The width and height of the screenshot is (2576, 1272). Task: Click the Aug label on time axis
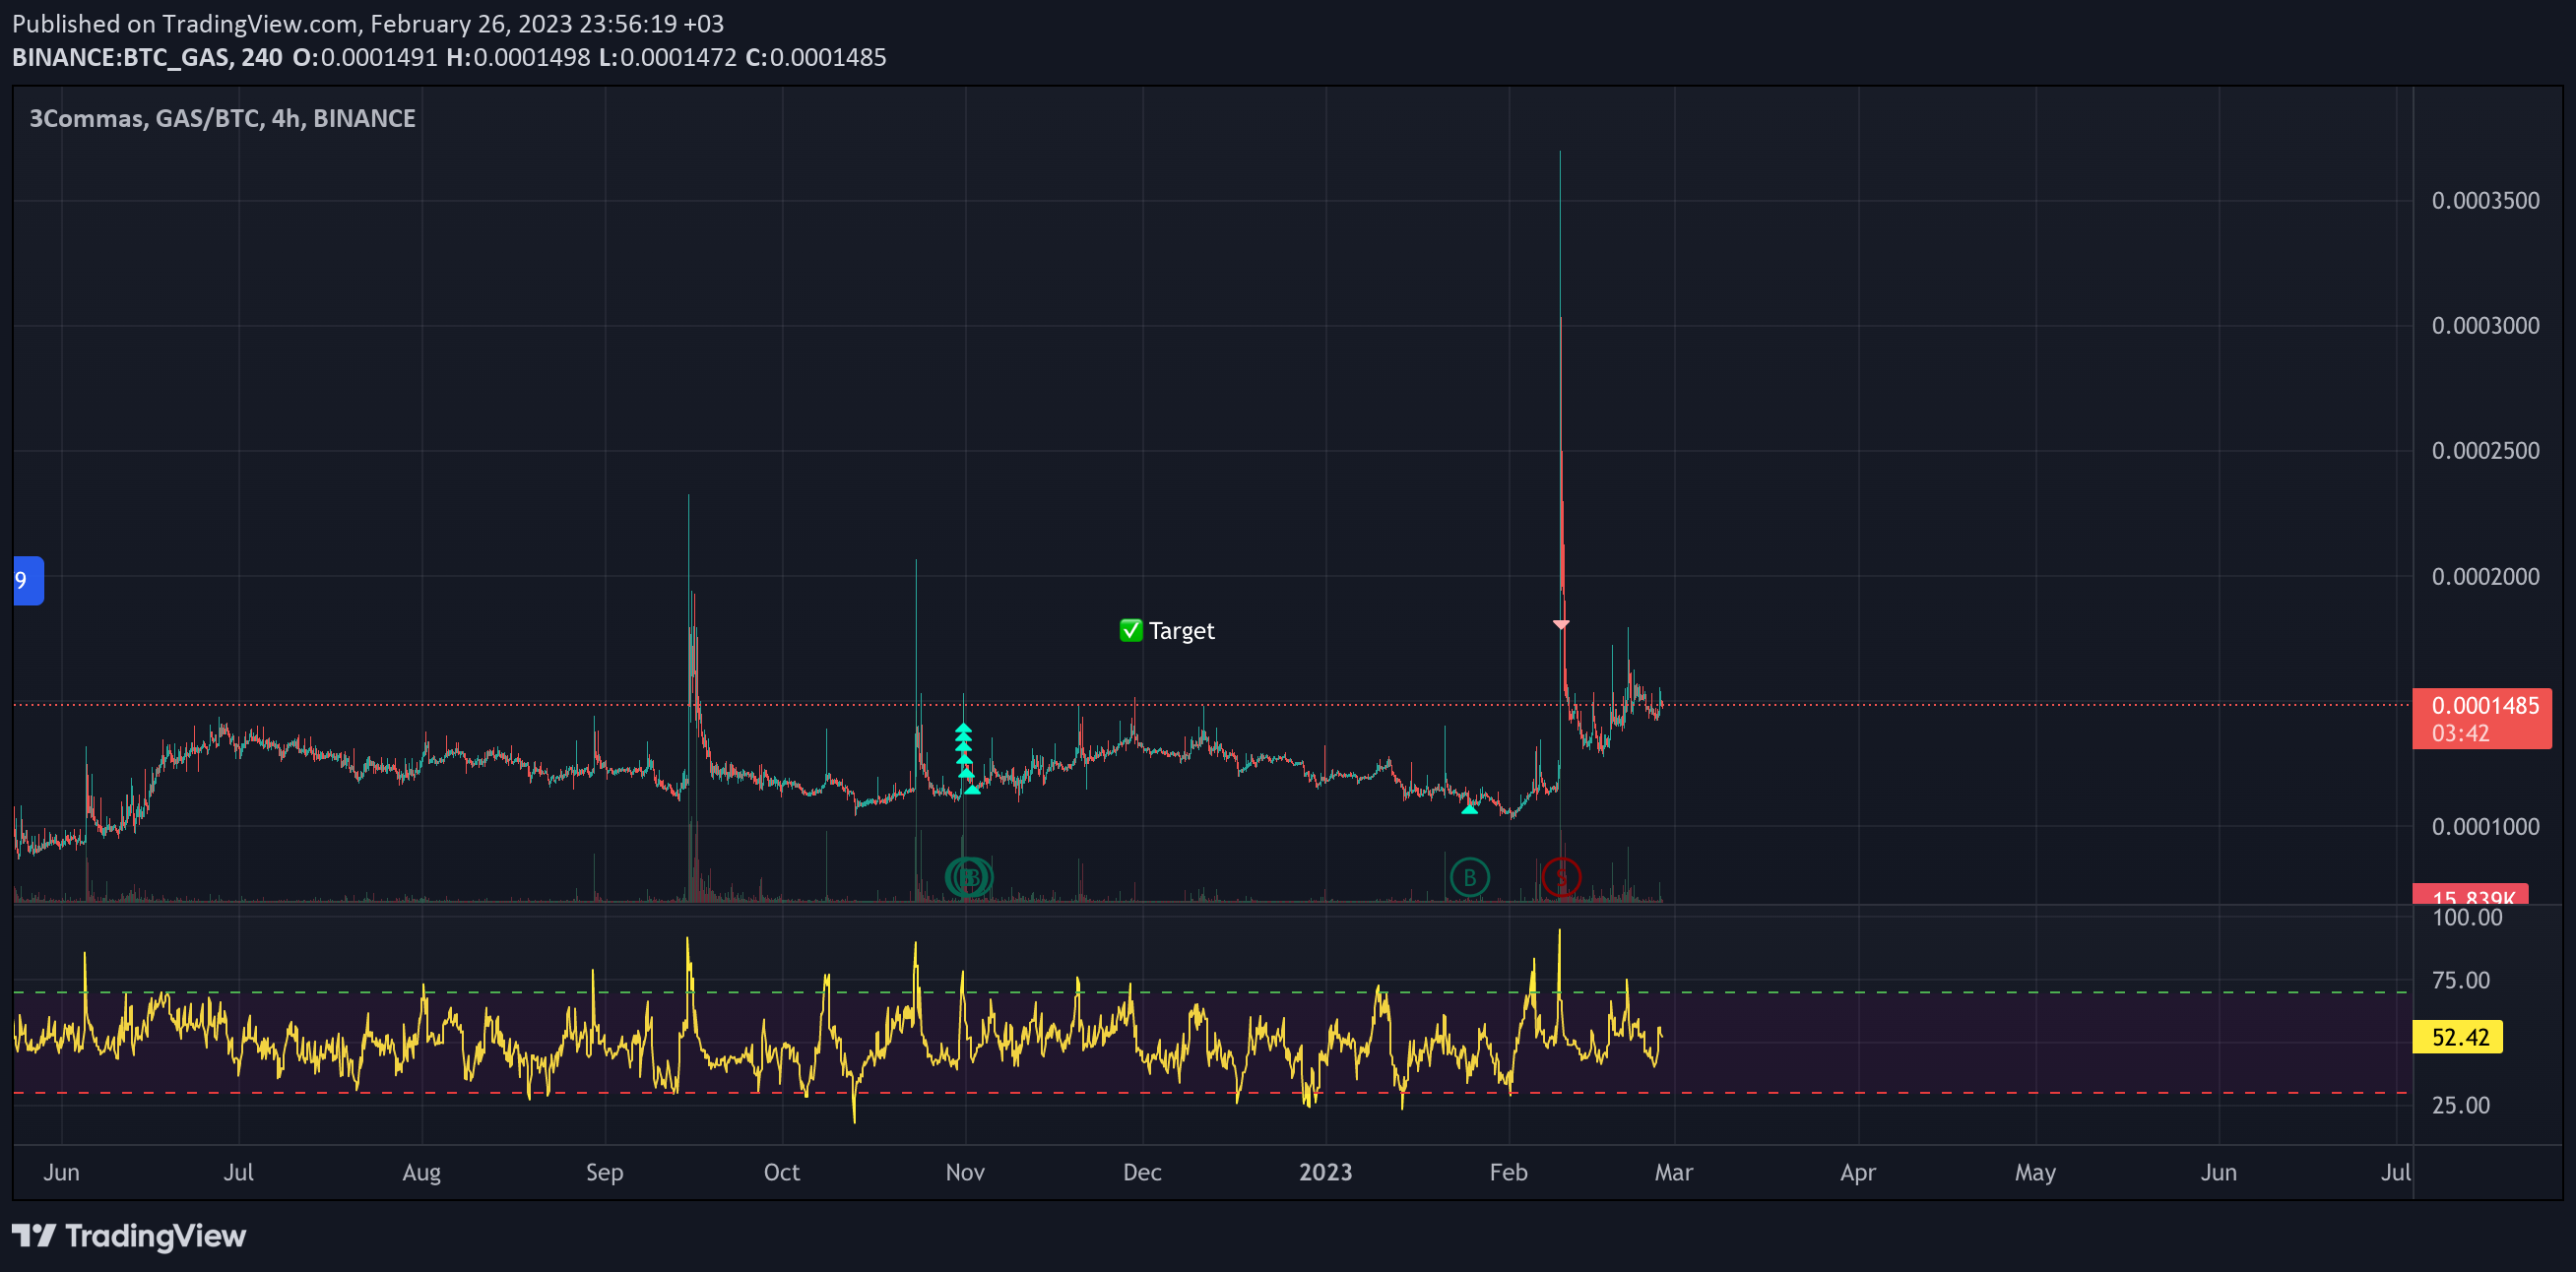421,1172
